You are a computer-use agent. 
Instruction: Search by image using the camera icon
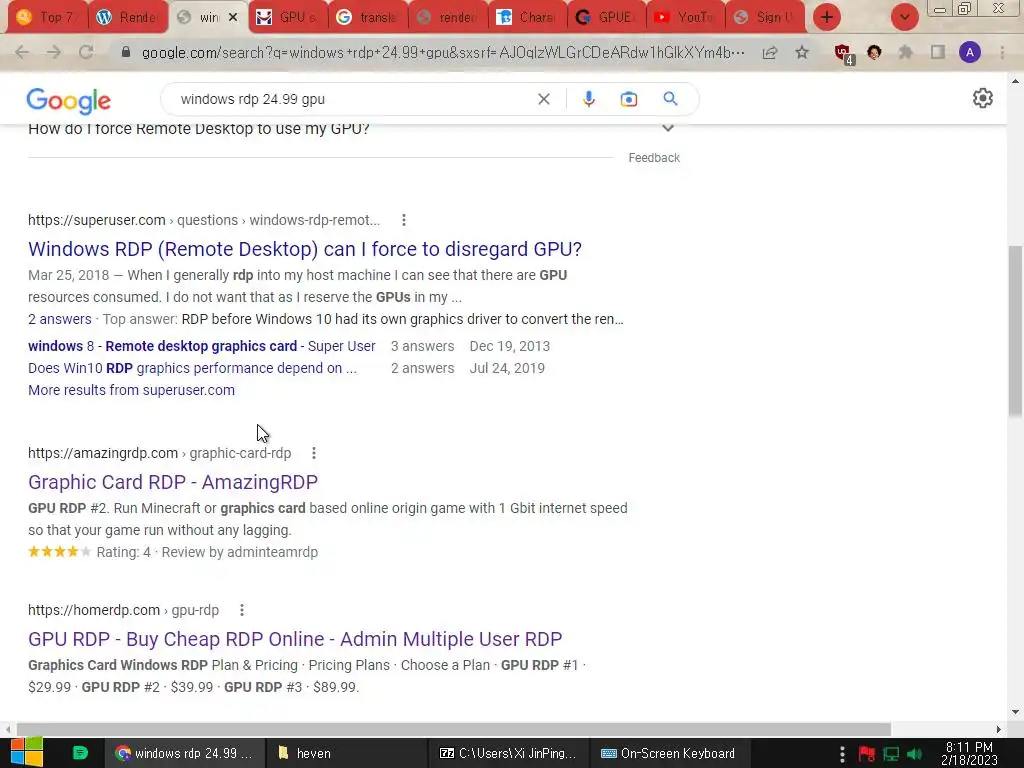pos(628,99)
